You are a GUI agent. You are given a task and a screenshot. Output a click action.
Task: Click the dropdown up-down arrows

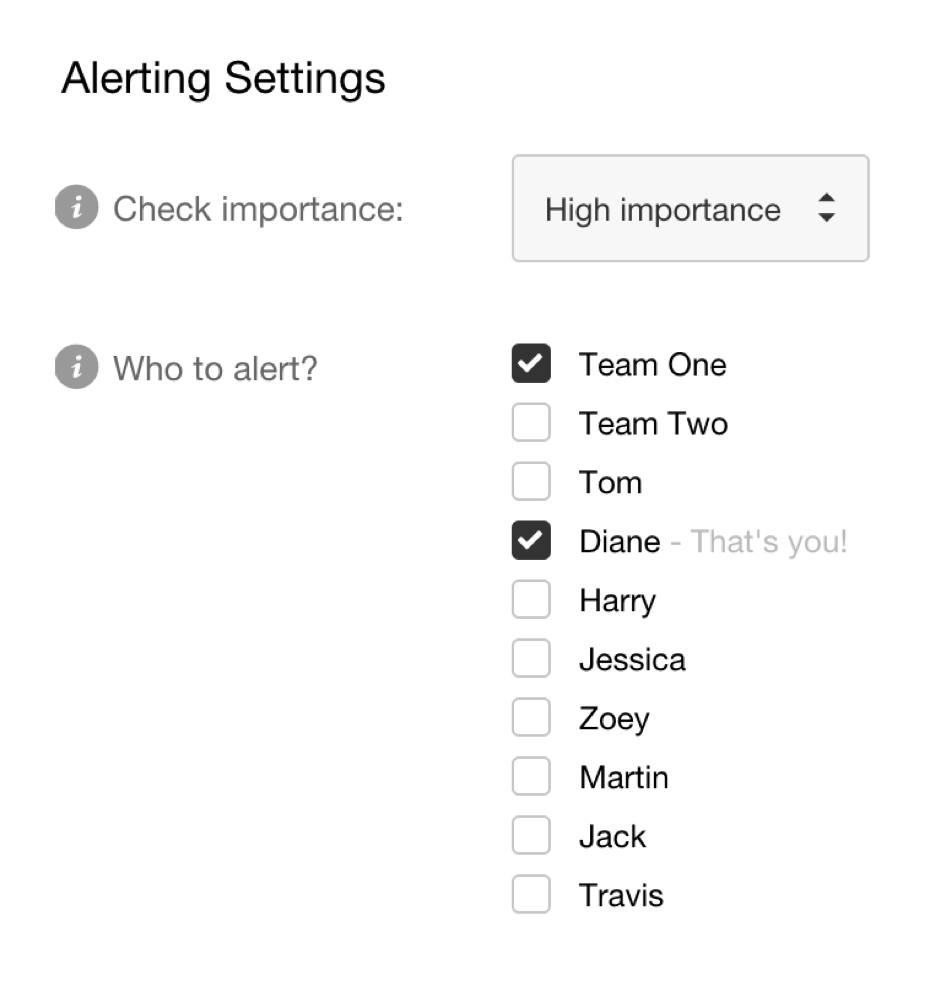click(x=826, y=209)
